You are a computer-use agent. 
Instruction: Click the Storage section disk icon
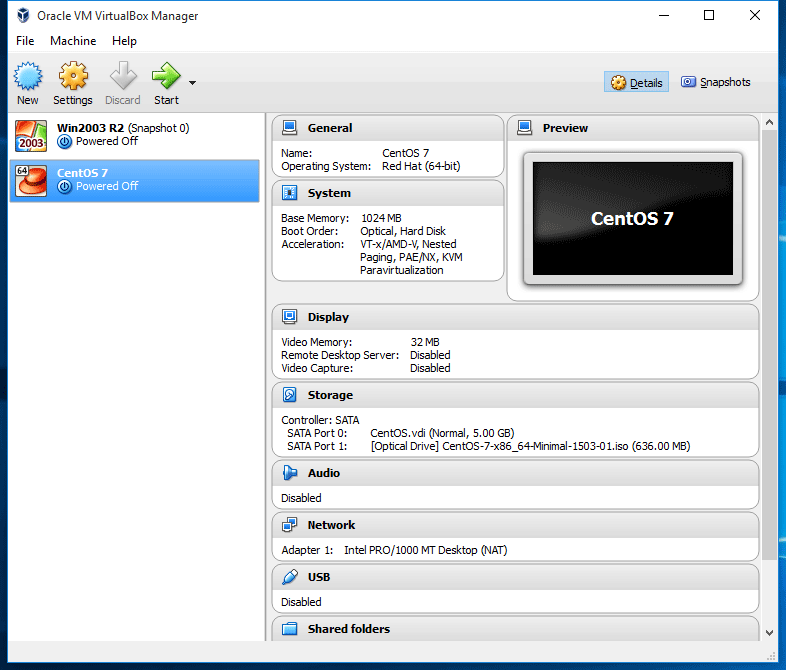(290, 395)
